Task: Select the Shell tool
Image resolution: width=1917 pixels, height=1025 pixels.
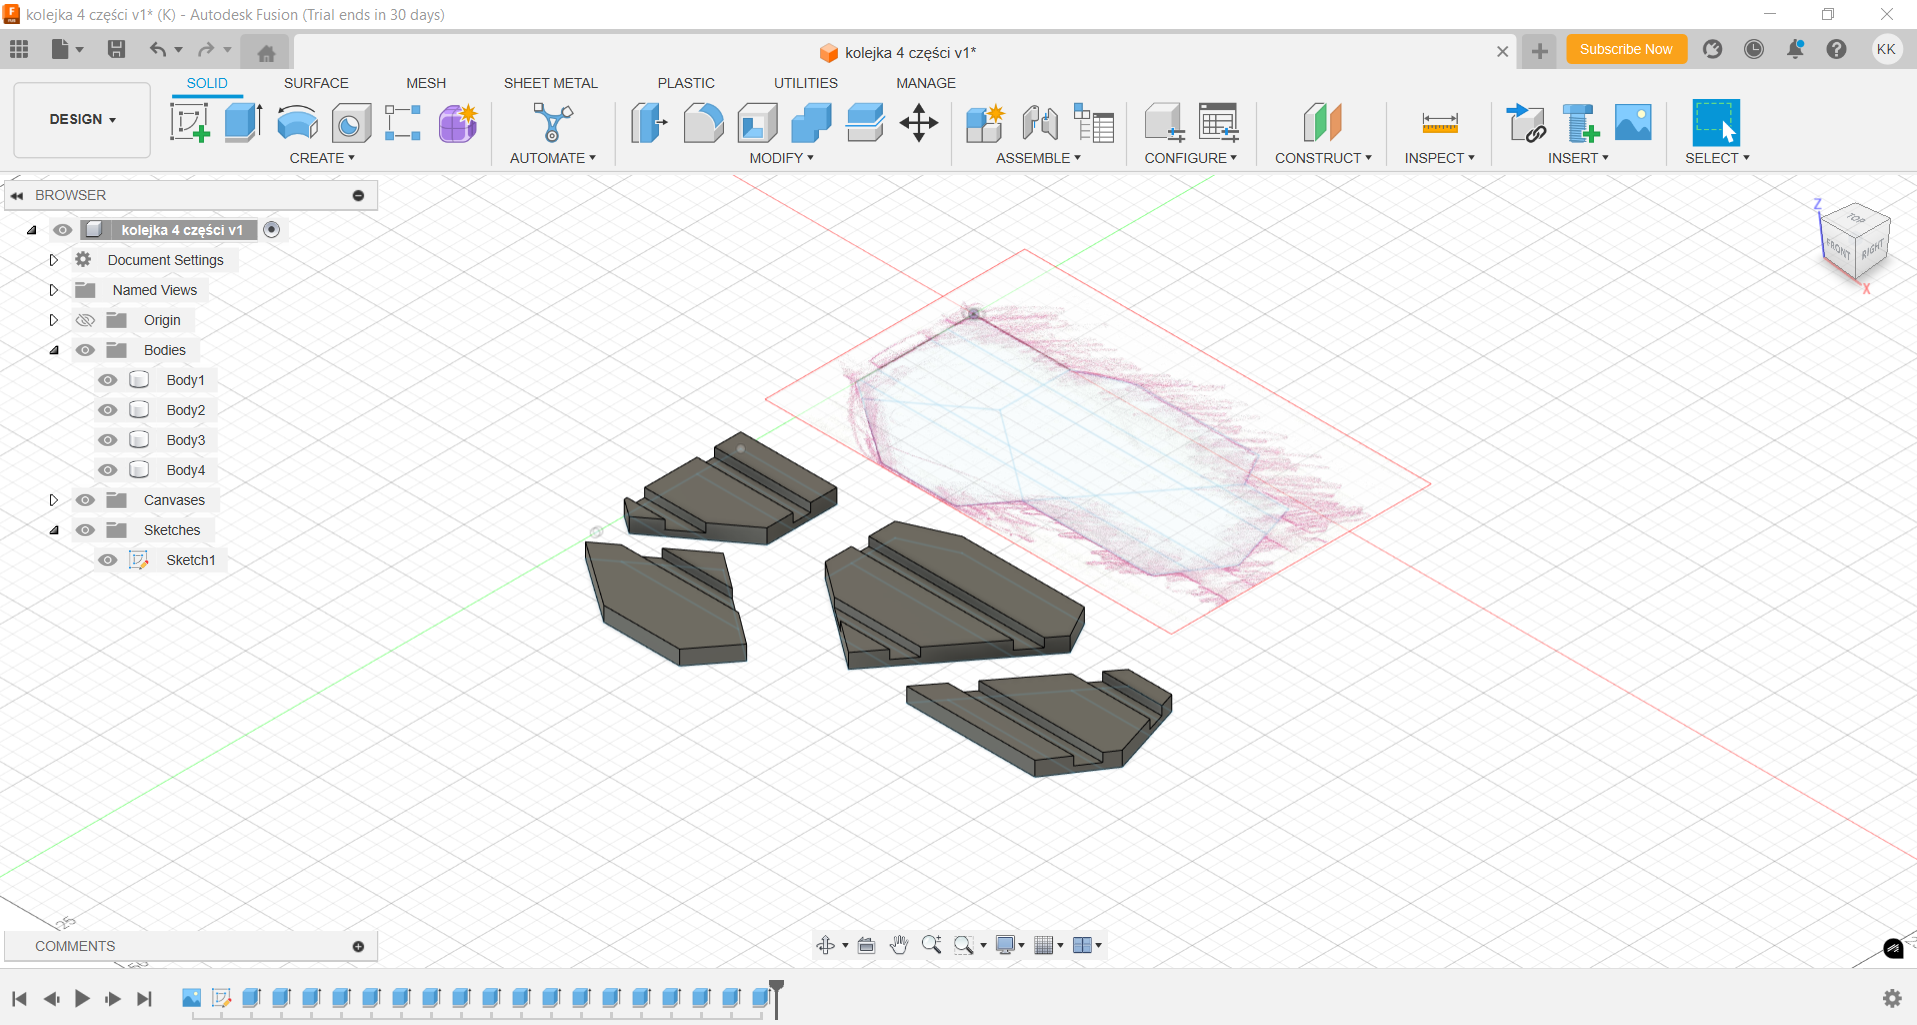Action: point(757,123)
